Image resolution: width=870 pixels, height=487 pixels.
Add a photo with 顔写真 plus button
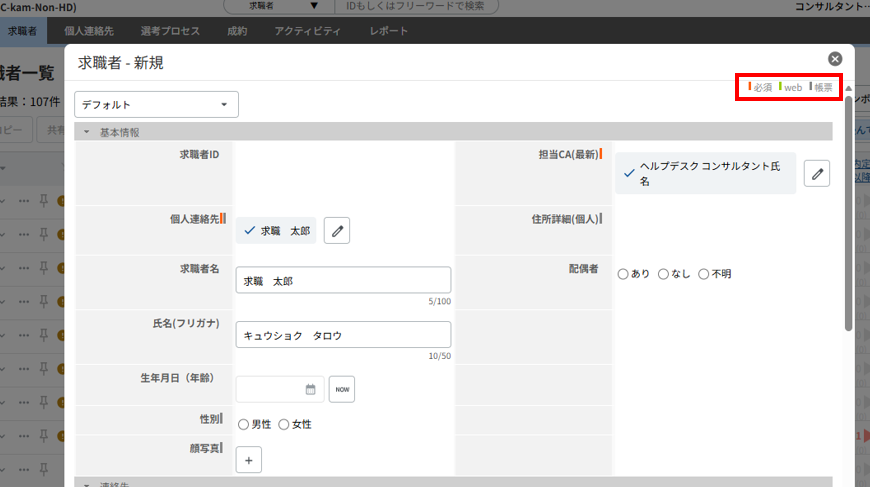(x=249, y=459)
